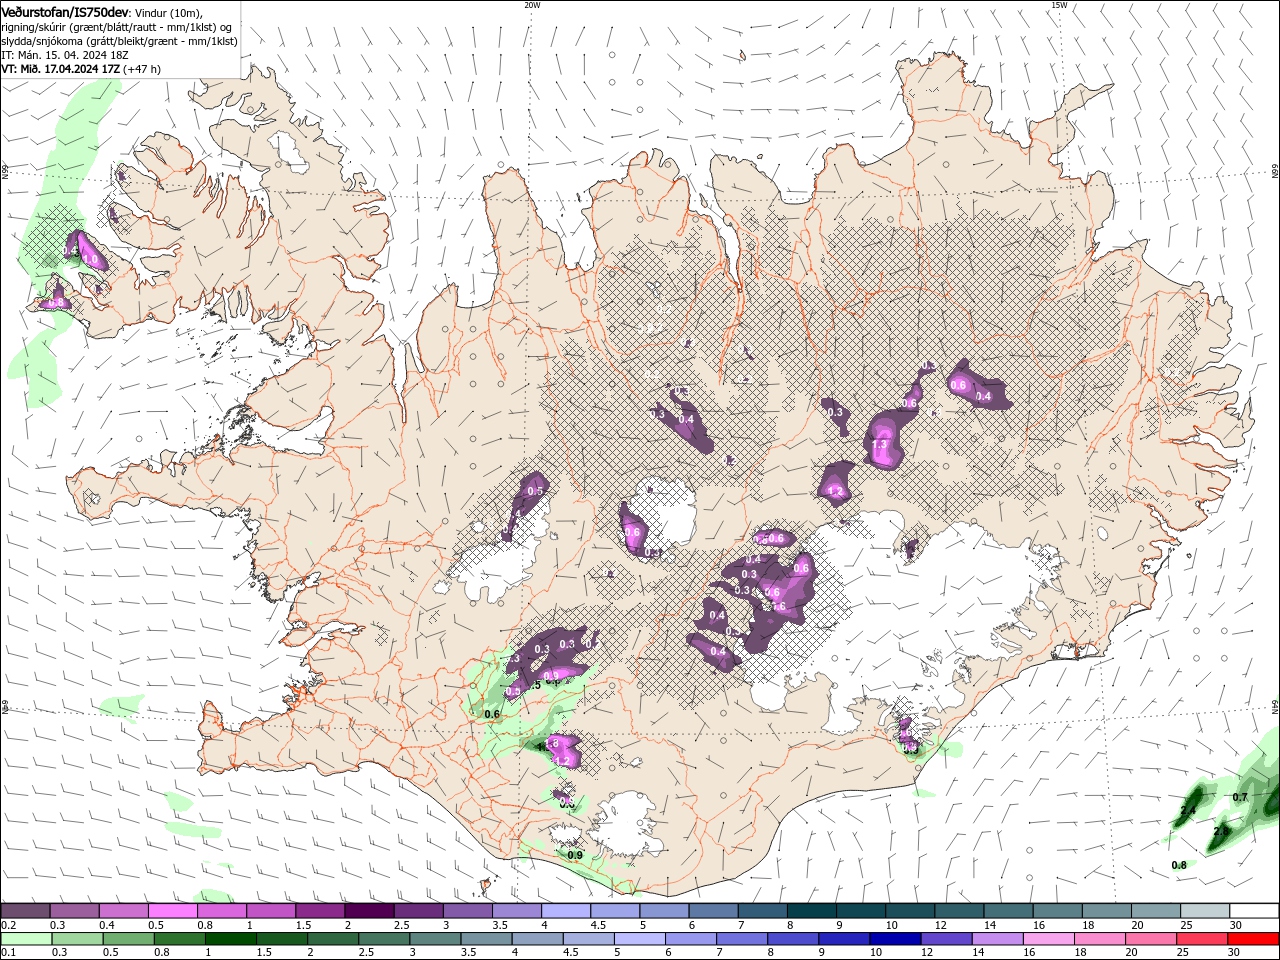Pick the 18 swatch in upper legend row
1280x960 pixels.
click(x=1107, y=911)
